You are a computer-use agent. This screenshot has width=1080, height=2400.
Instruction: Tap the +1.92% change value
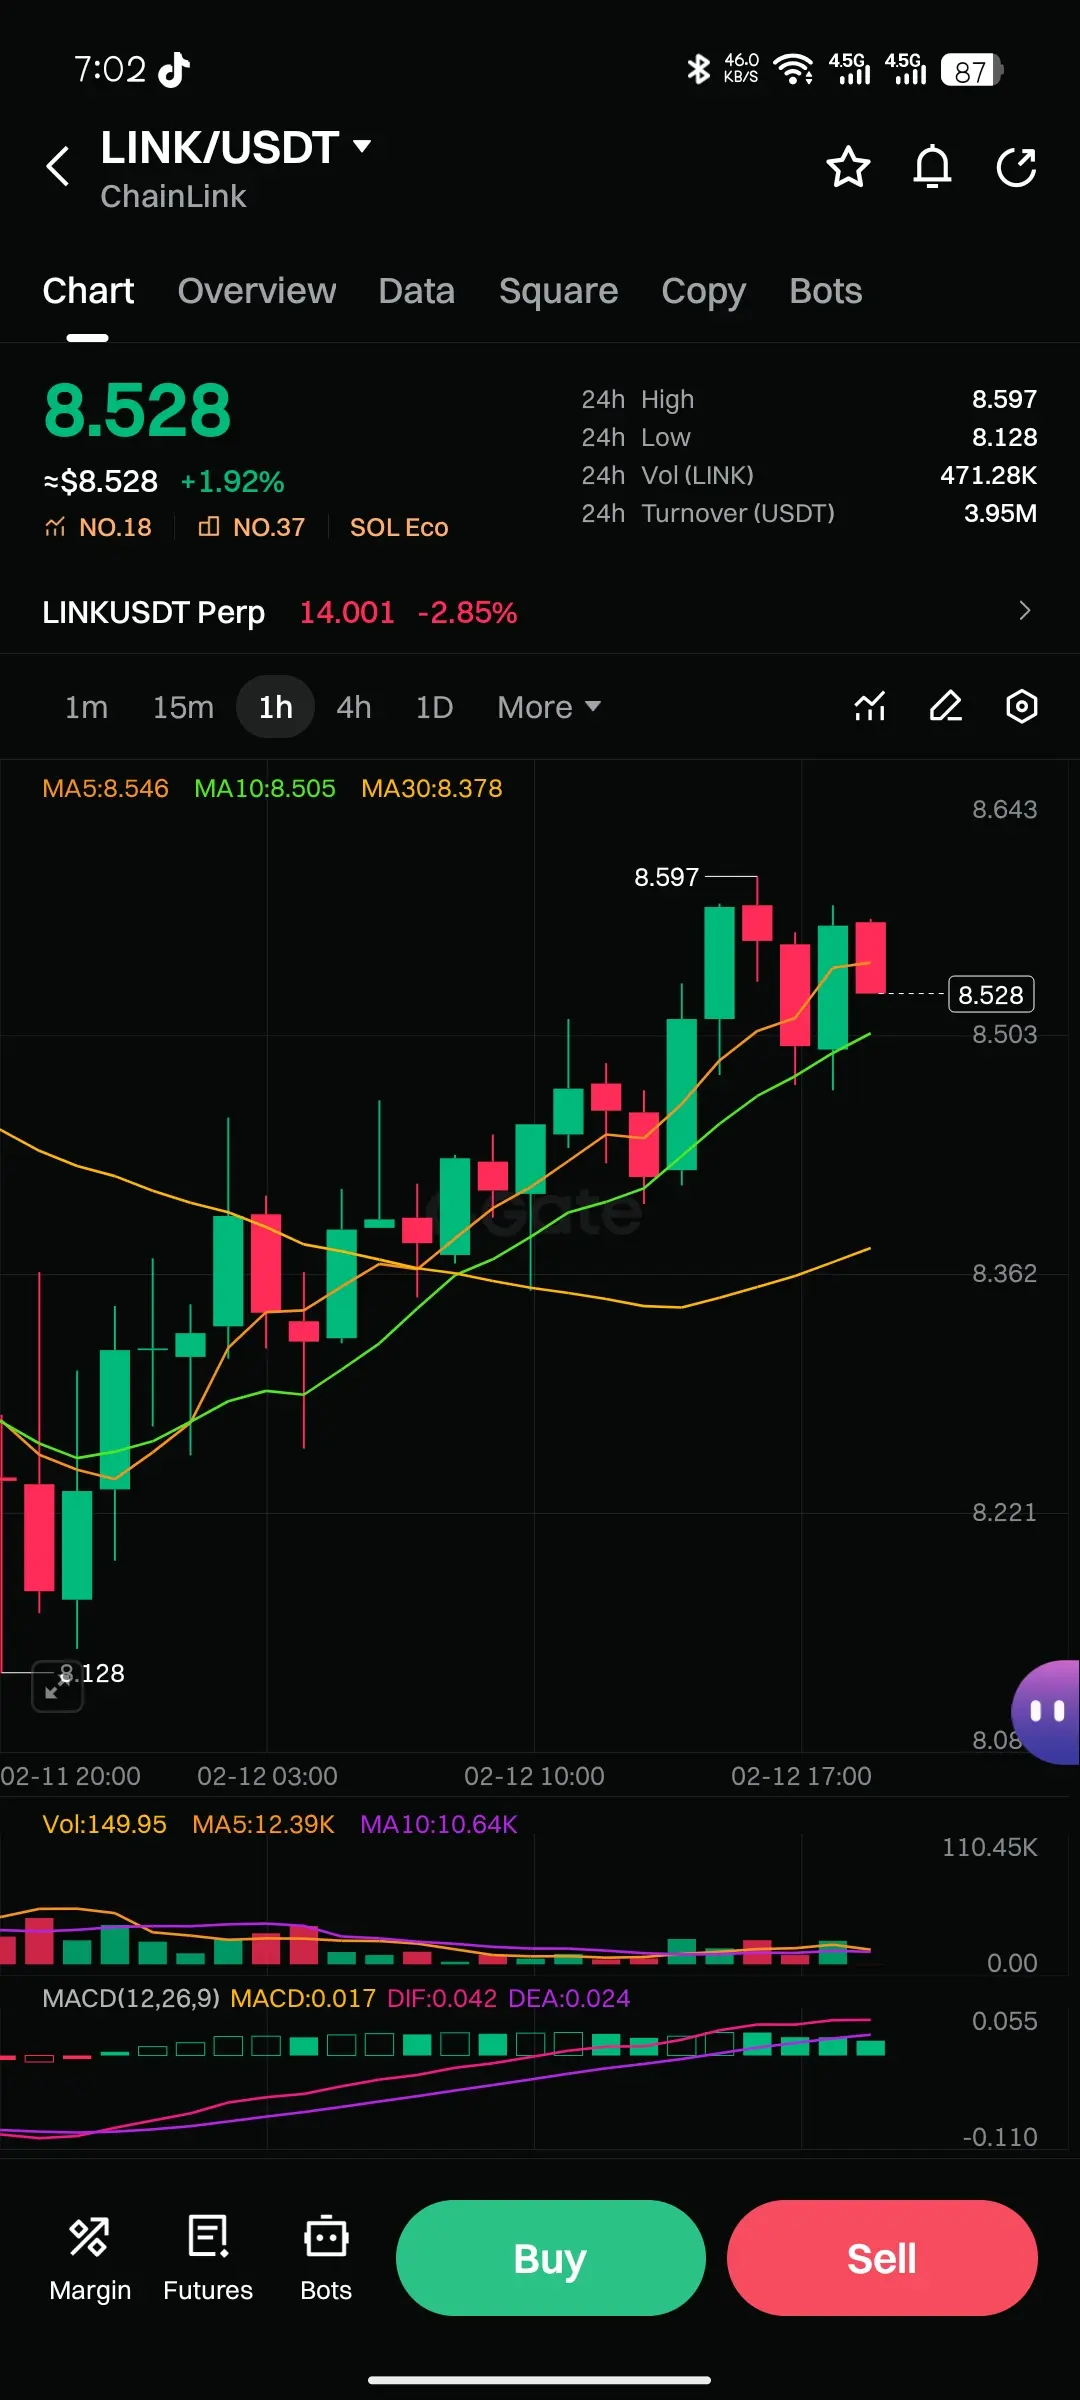point(232,482)
